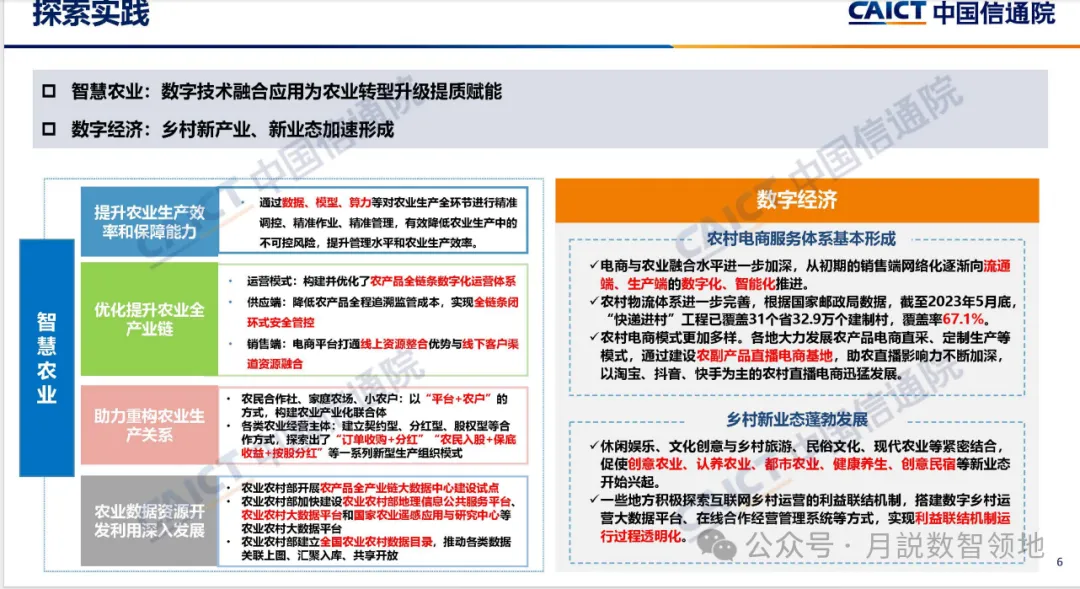1080x589 pixels.
Task: Click the red coverage rate 67.1%
Action: [x=963, y=320]
